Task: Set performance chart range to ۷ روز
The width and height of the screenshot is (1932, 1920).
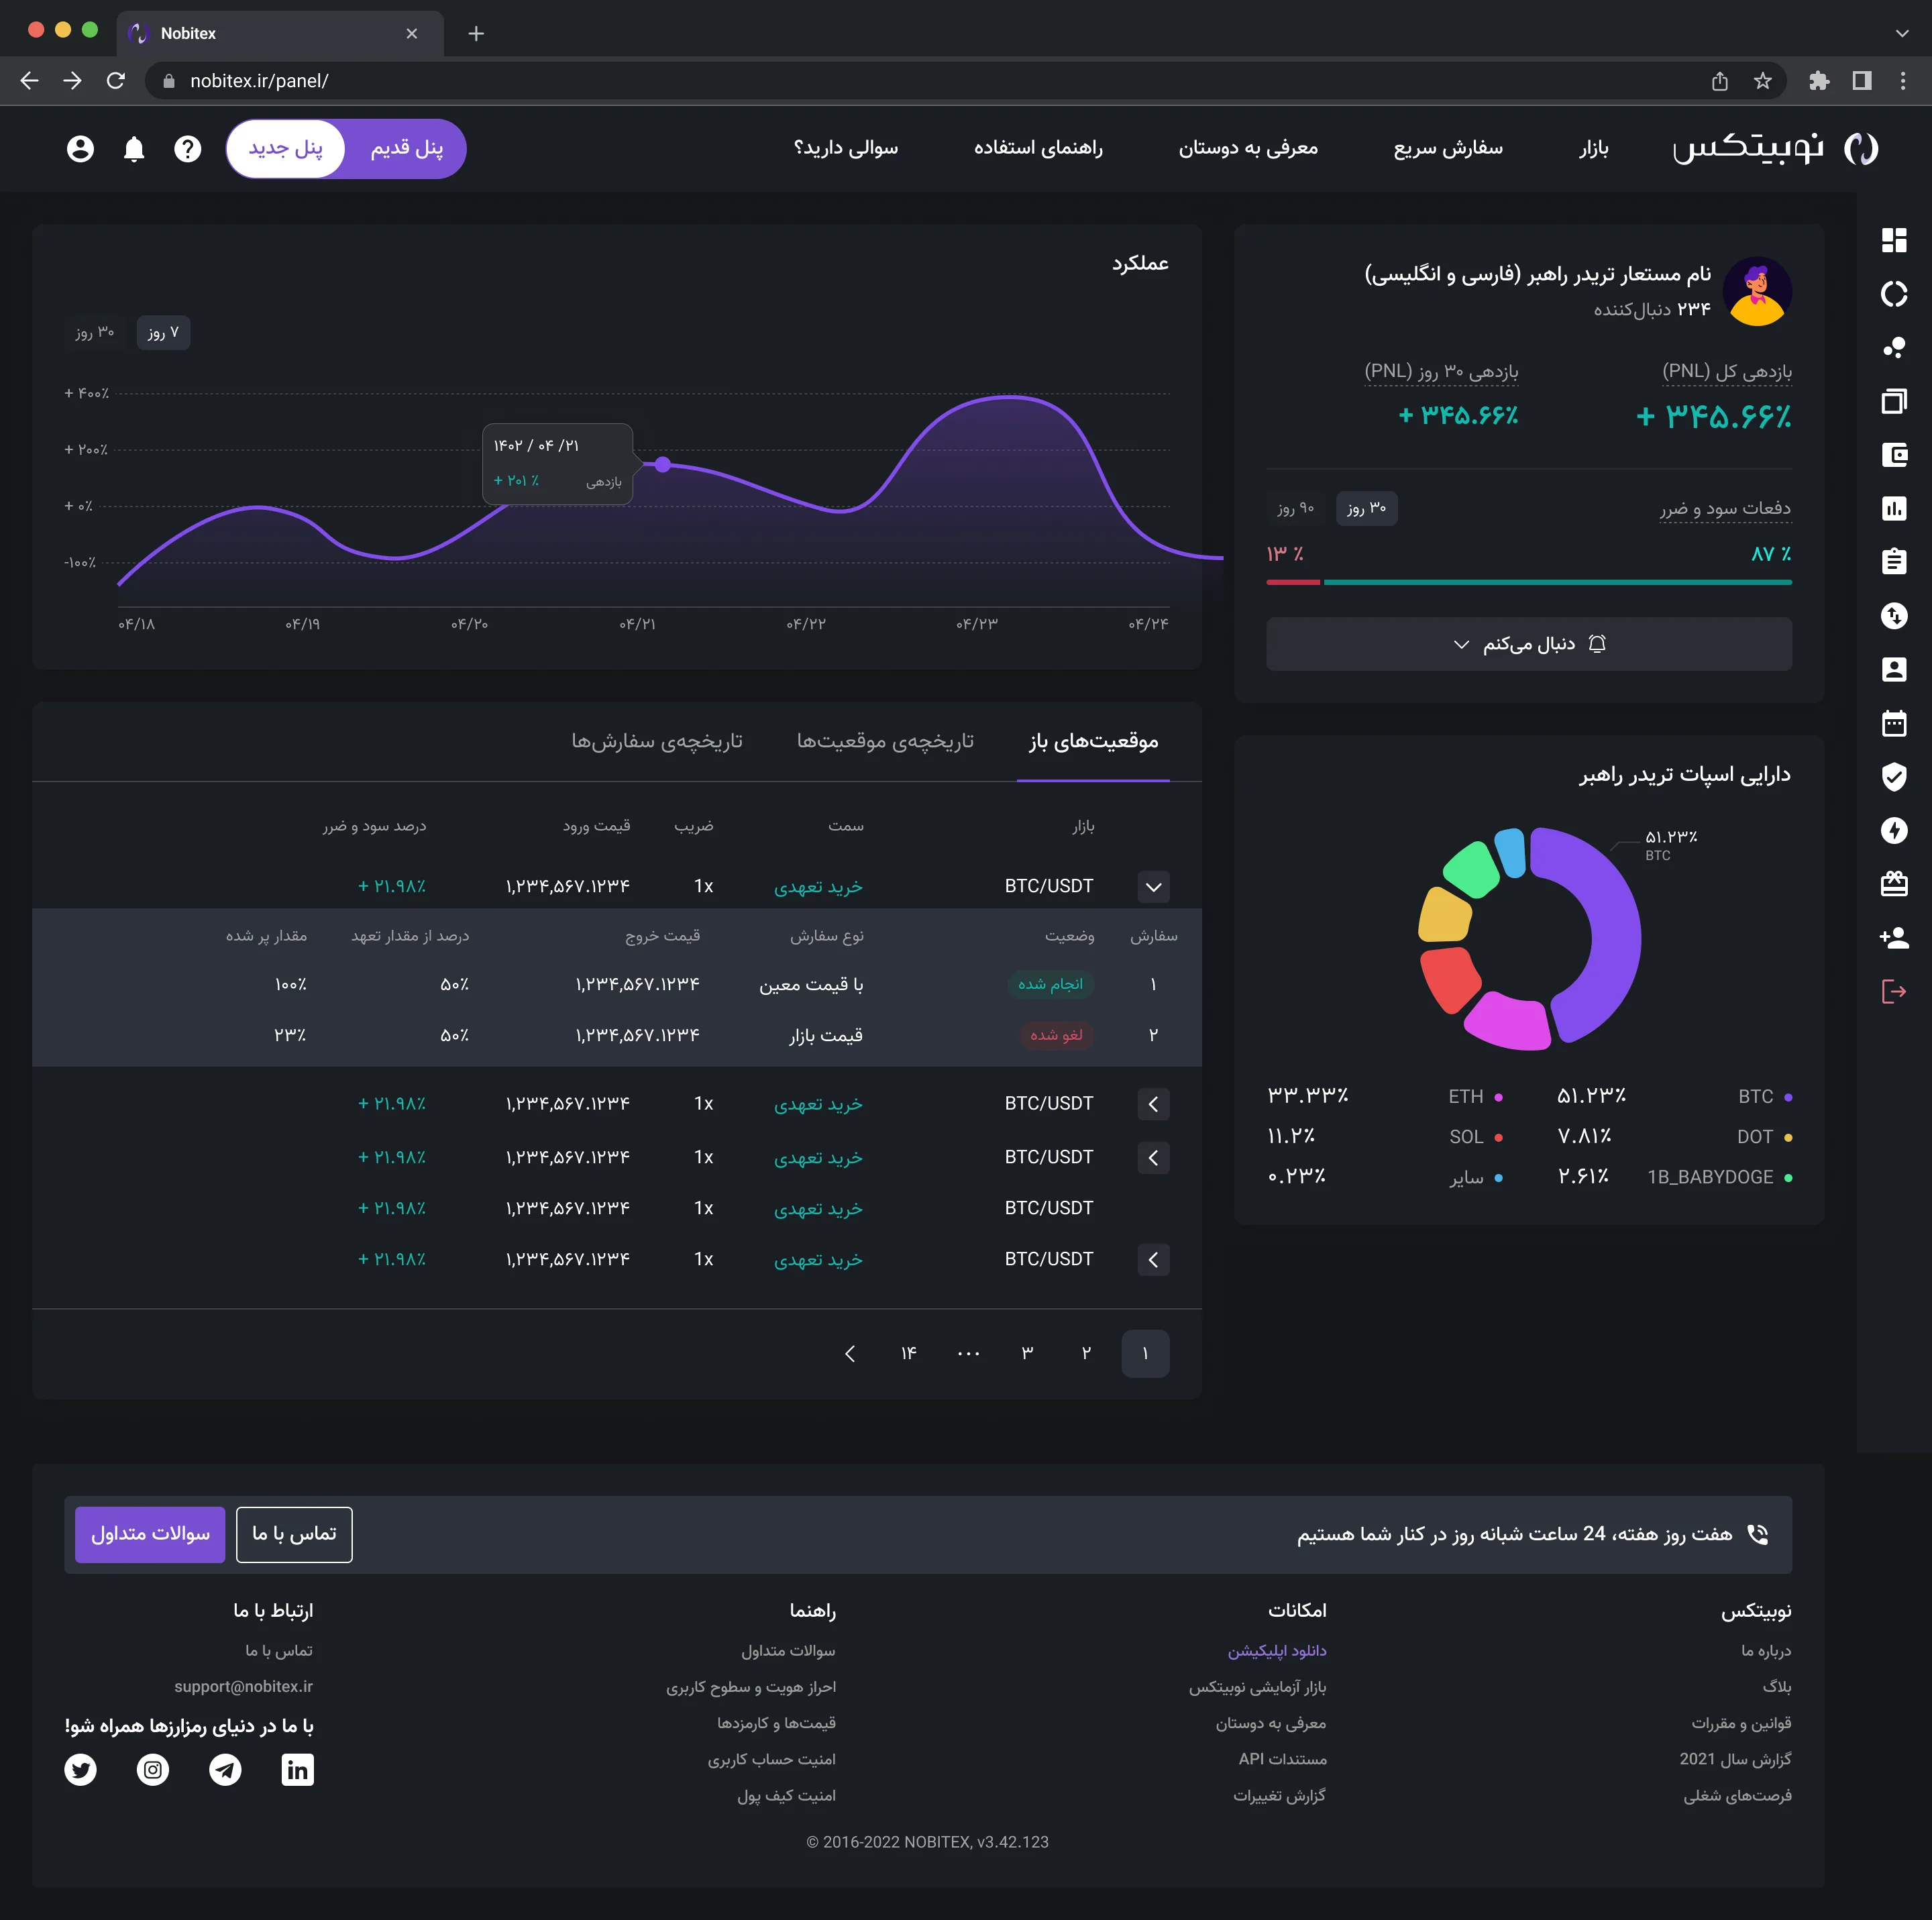Action: click(x=163, y=332)
